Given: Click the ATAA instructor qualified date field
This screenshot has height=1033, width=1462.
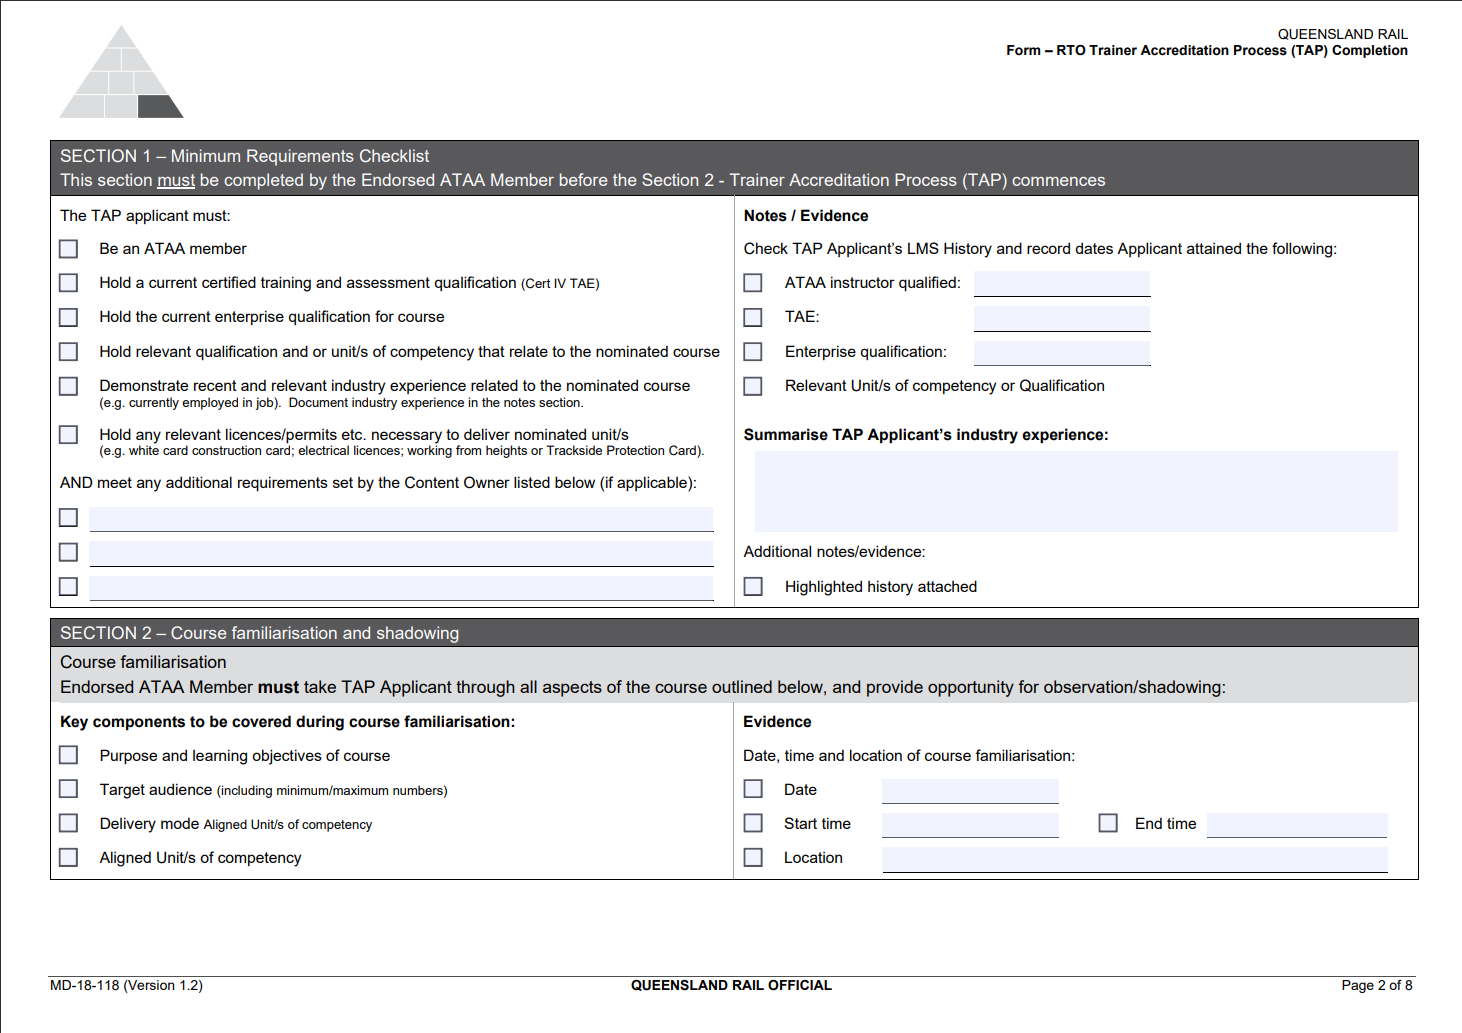Looking at the screenshot, I should (1061, 284).
